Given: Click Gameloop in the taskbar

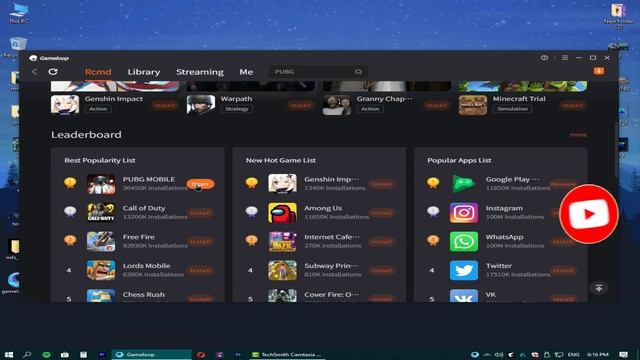Looking at the screenshot, I should [151, 354].
